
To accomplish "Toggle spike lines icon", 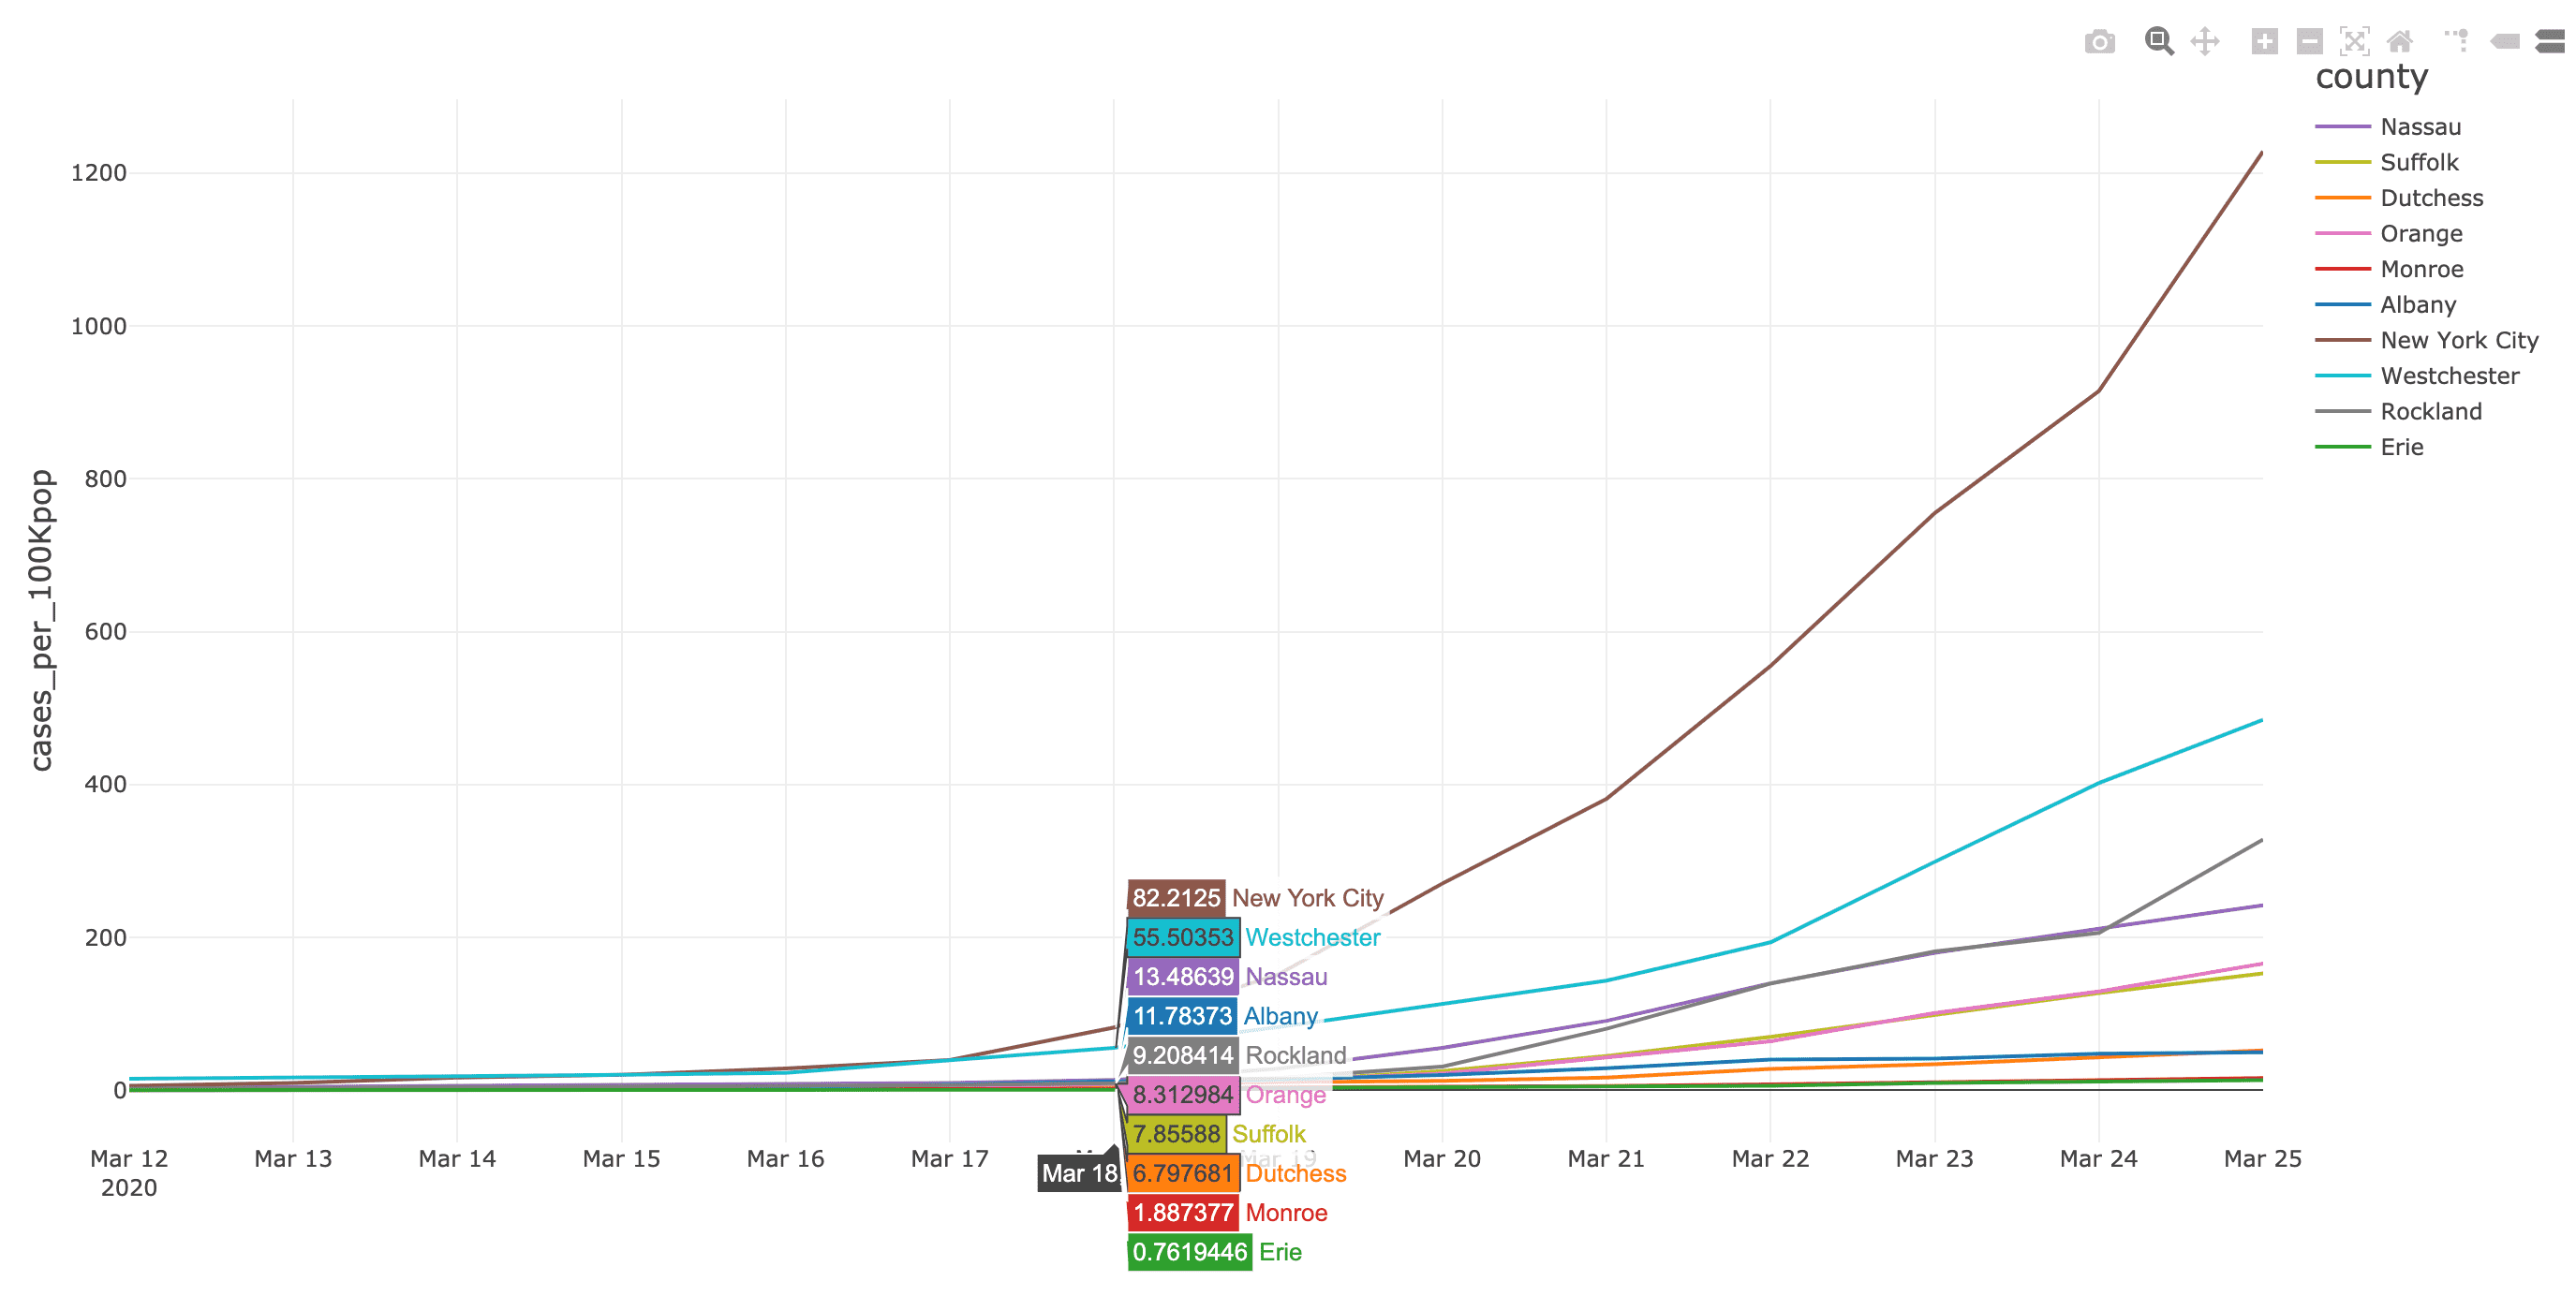I will point(2456,42).
